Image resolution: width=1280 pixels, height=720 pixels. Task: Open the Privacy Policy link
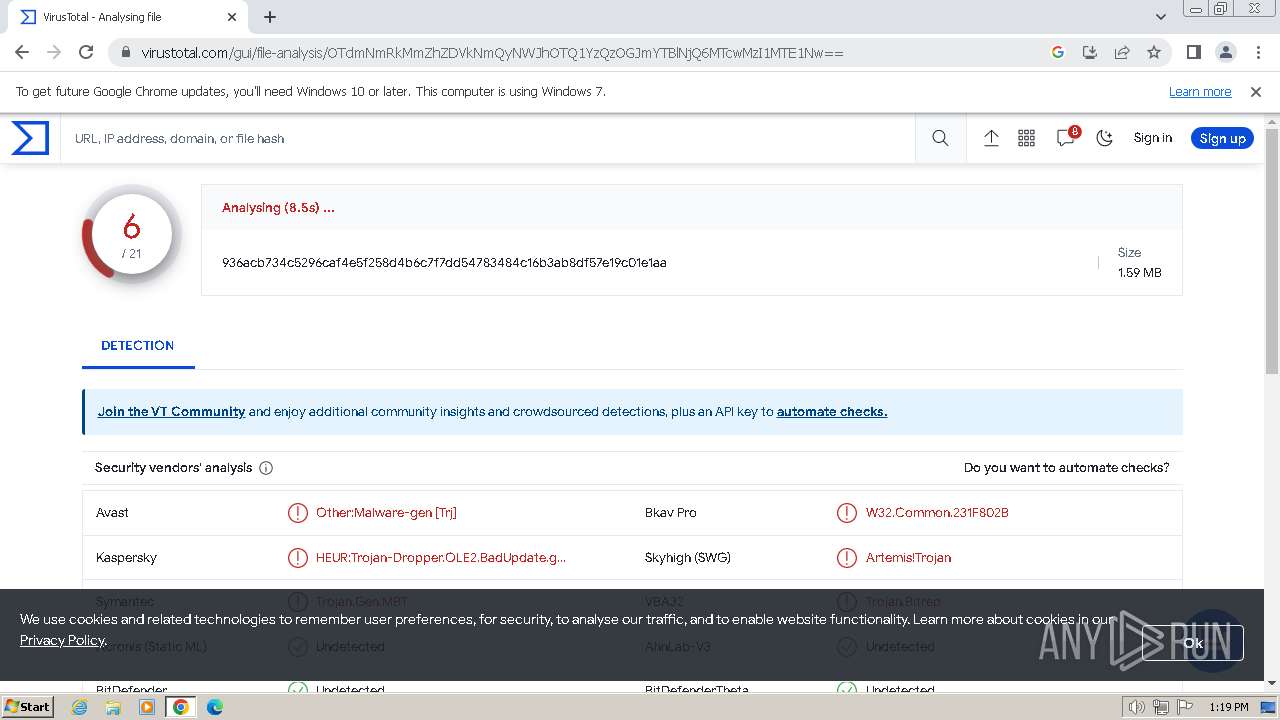click(62, 640)
